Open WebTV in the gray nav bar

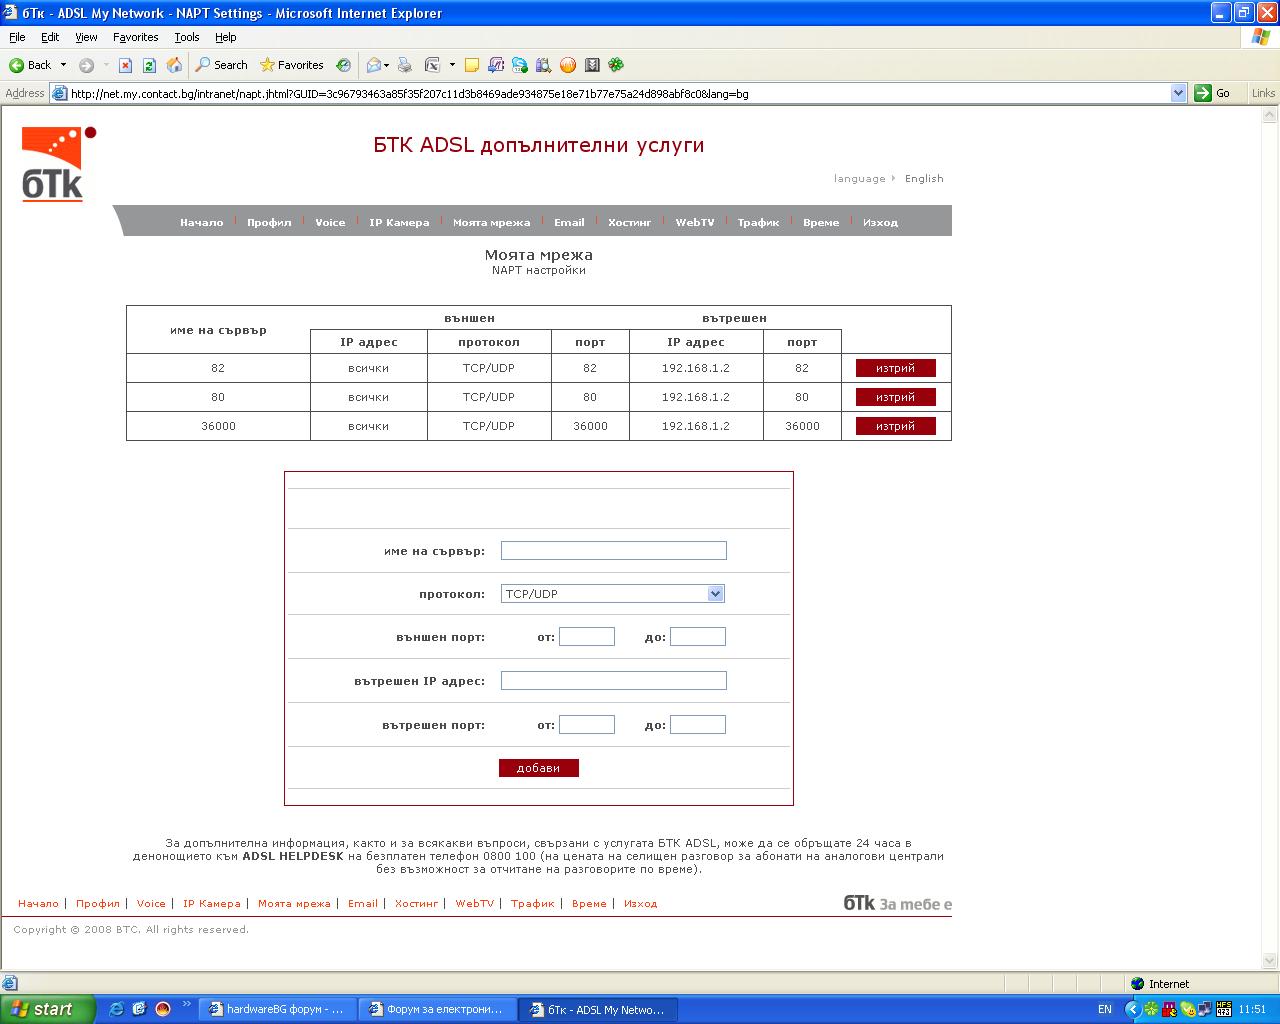tap(694, 222)
